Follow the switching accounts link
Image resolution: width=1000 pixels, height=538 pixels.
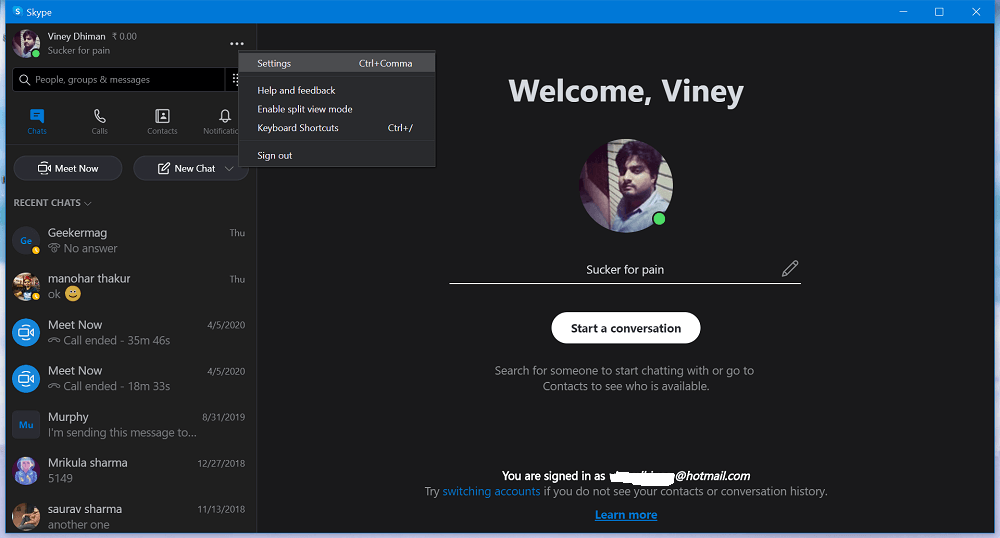(491, 491)
